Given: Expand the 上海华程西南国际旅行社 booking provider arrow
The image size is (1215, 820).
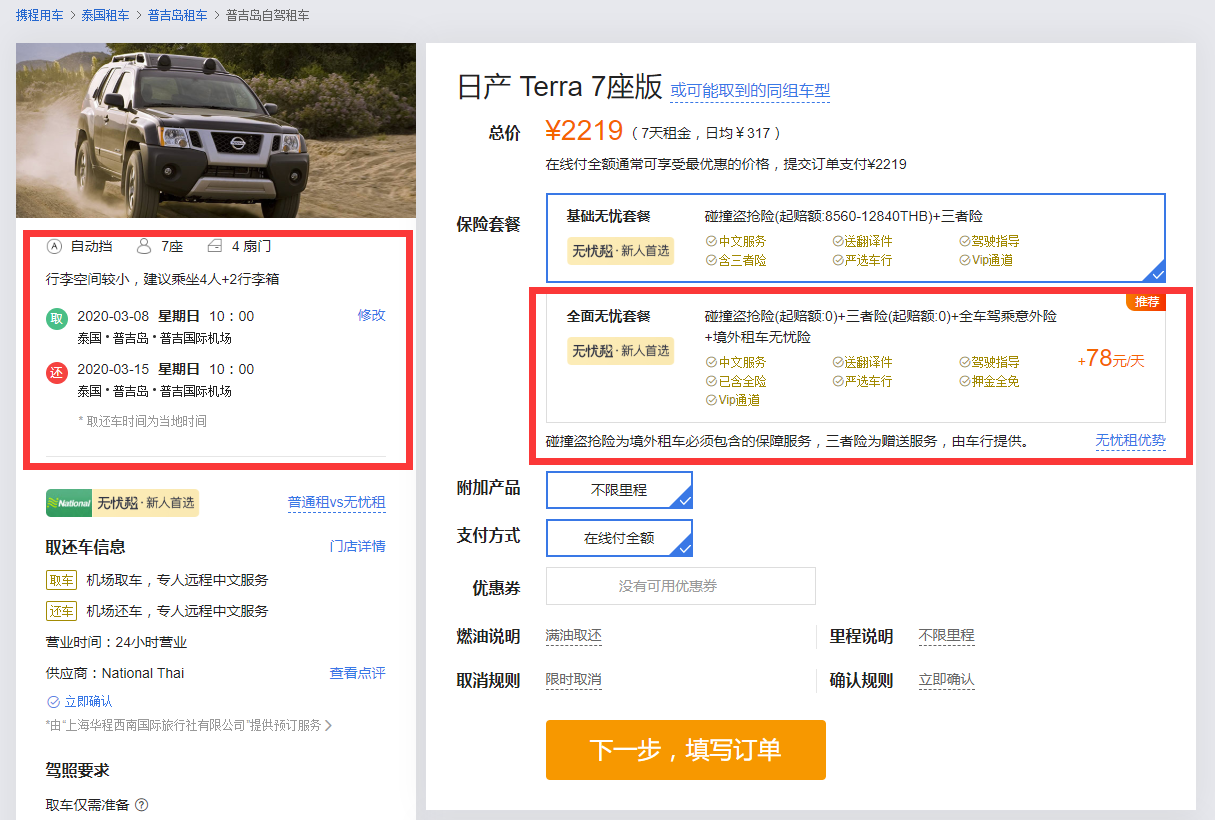Looking at the screenshot, I should [x=328, y=725].
